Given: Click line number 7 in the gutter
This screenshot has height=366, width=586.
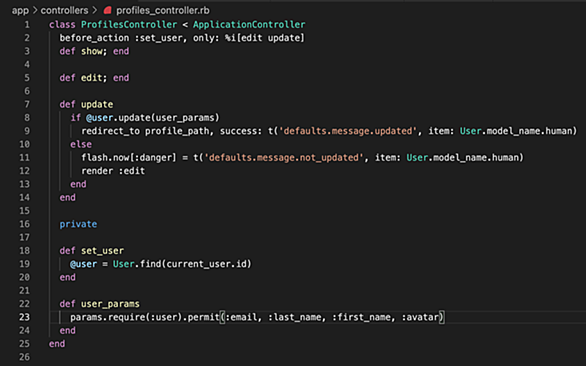Looking at the screenshot, I should coord(27,104).
